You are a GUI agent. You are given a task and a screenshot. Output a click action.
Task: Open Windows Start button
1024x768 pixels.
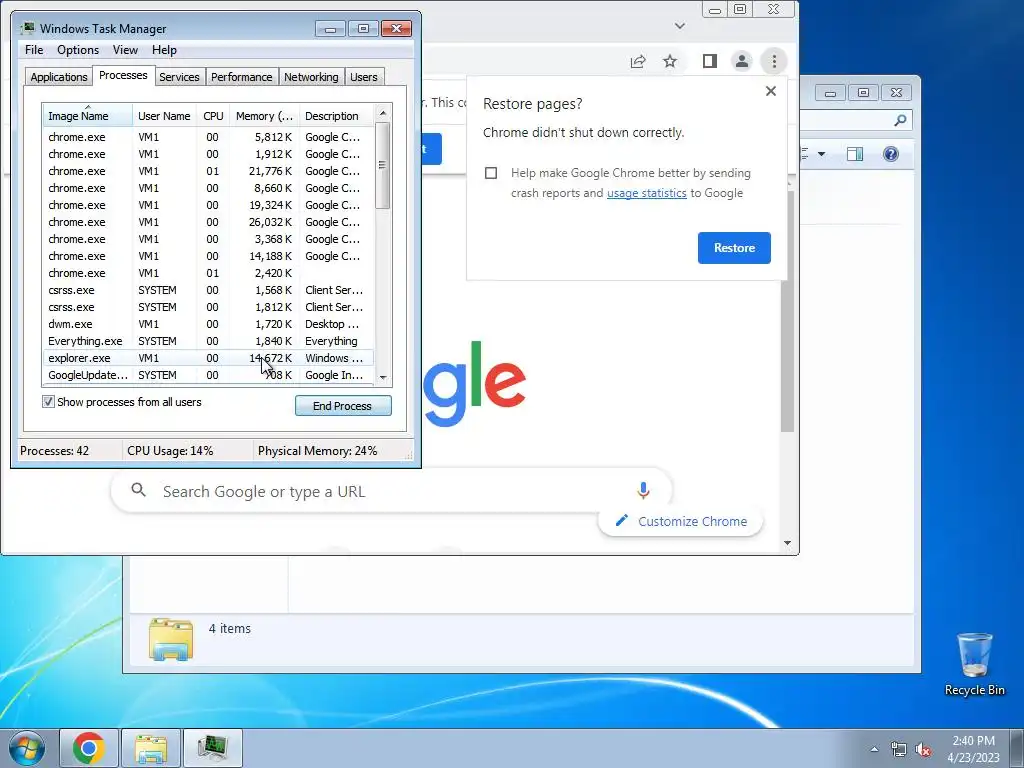coord(27,748)
